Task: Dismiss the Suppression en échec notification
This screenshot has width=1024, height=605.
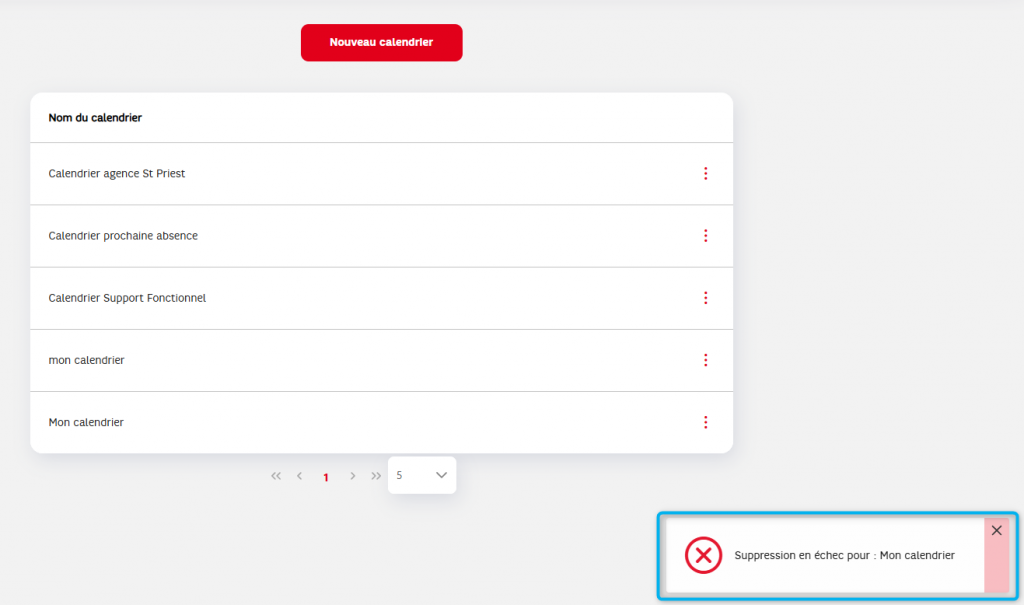Action: [997, 531]
